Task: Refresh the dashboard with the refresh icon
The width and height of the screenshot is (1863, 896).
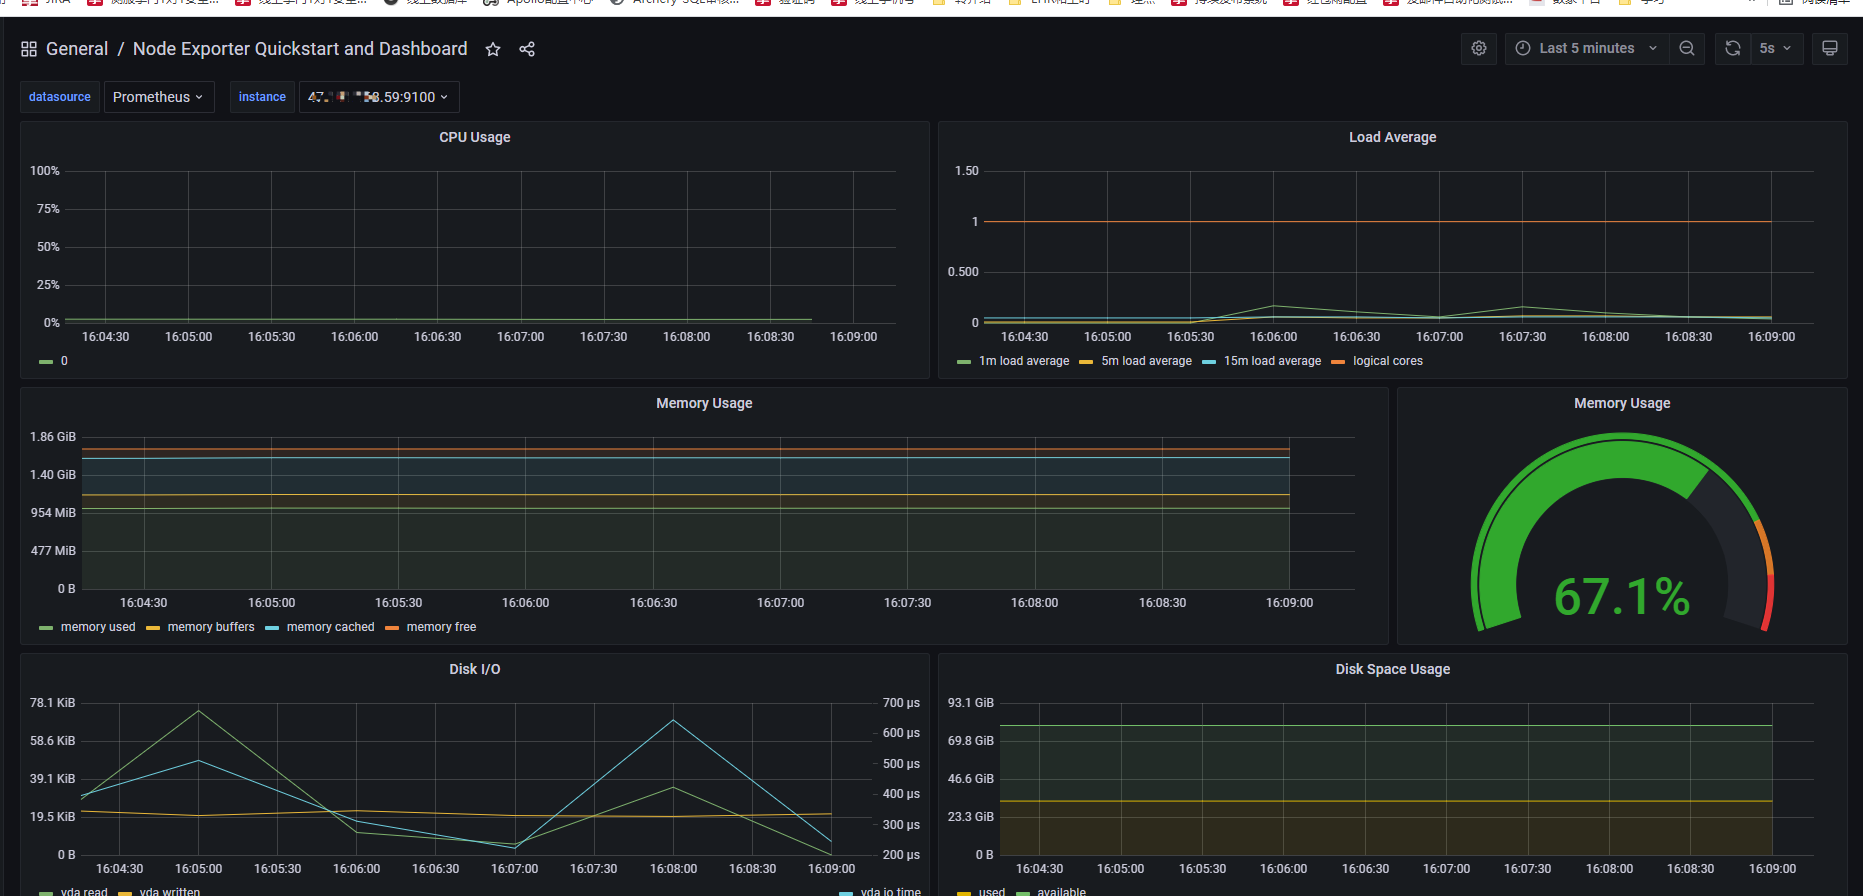Action: [x=1733, y=48]
